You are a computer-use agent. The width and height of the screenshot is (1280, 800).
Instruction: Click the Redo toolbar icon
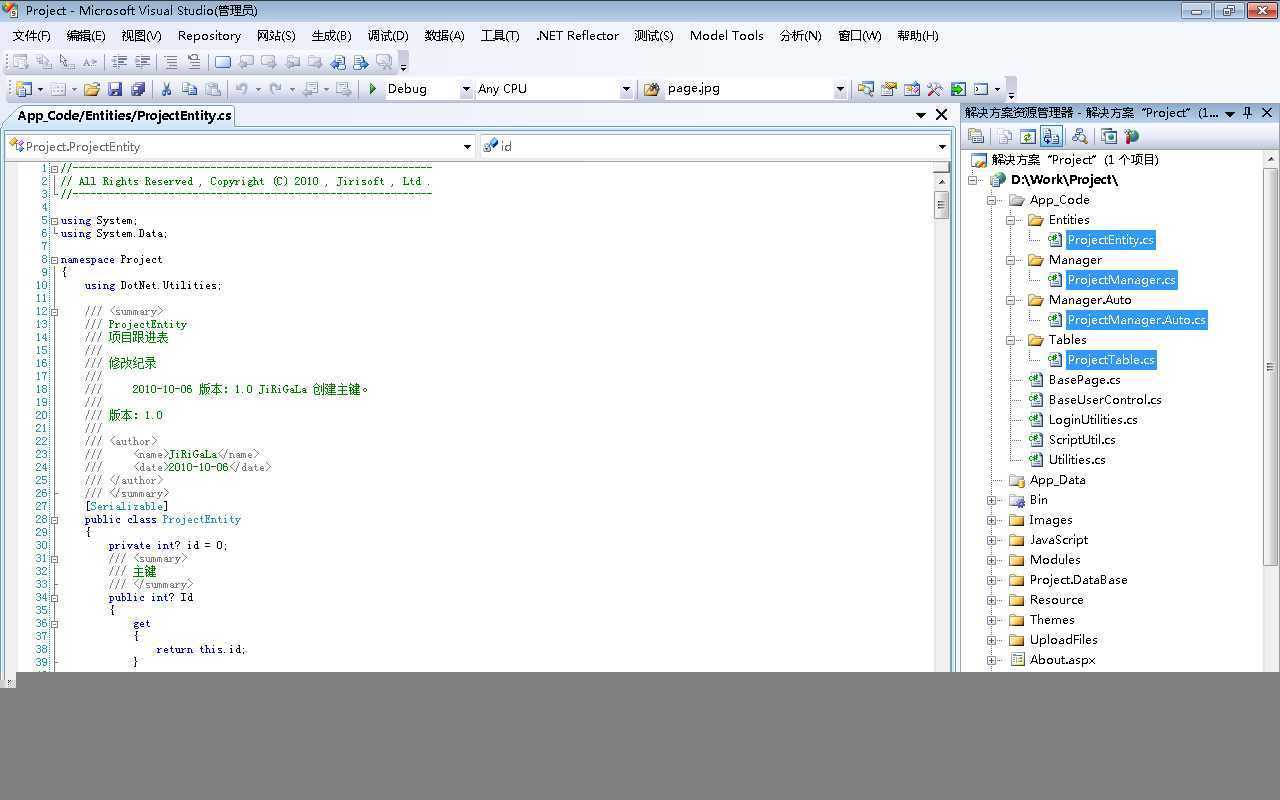[275, 89]
